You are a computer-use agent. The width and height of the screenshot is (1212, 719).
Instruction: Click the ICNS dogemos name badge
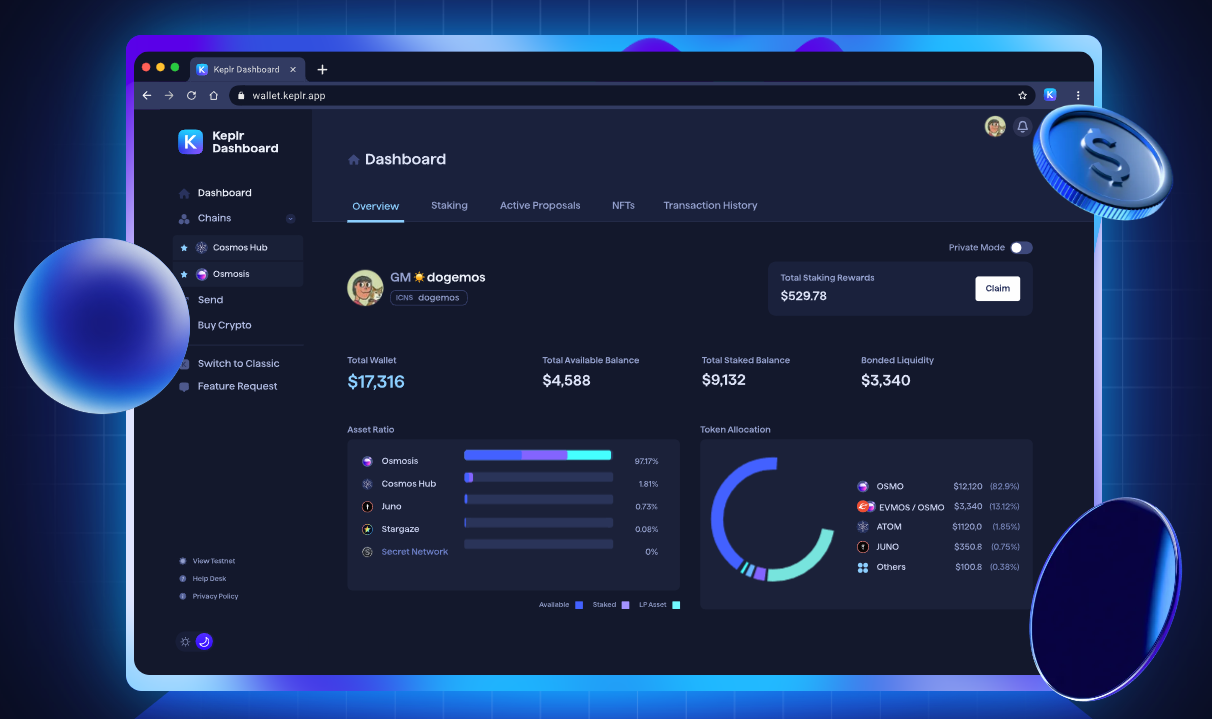[429, 298]
